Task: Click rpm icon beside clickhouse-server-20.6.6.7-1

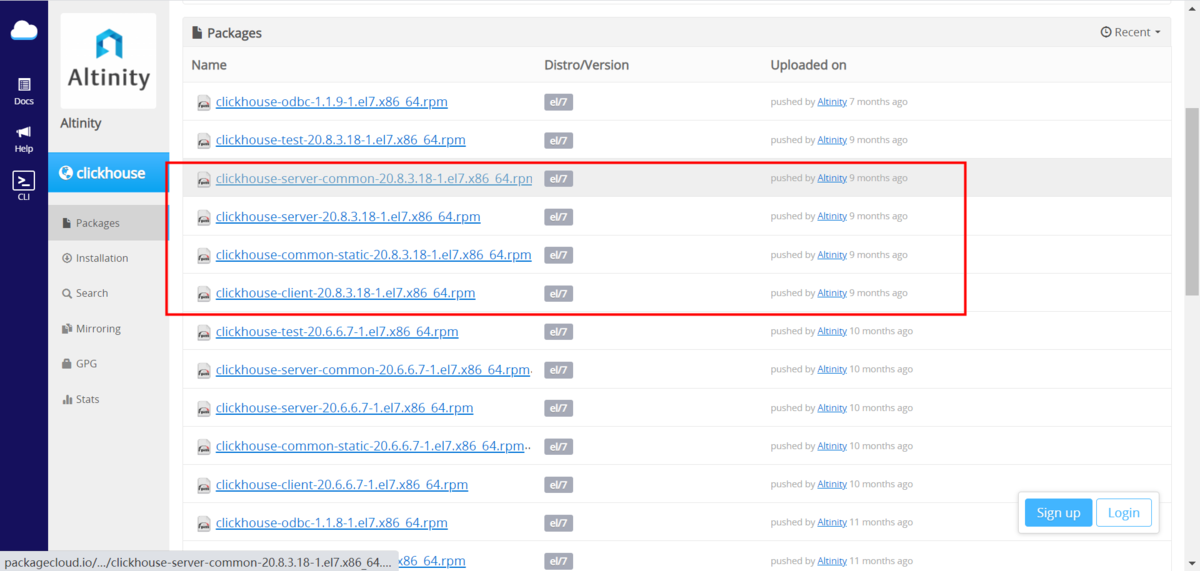Action: tap(204, 408)
